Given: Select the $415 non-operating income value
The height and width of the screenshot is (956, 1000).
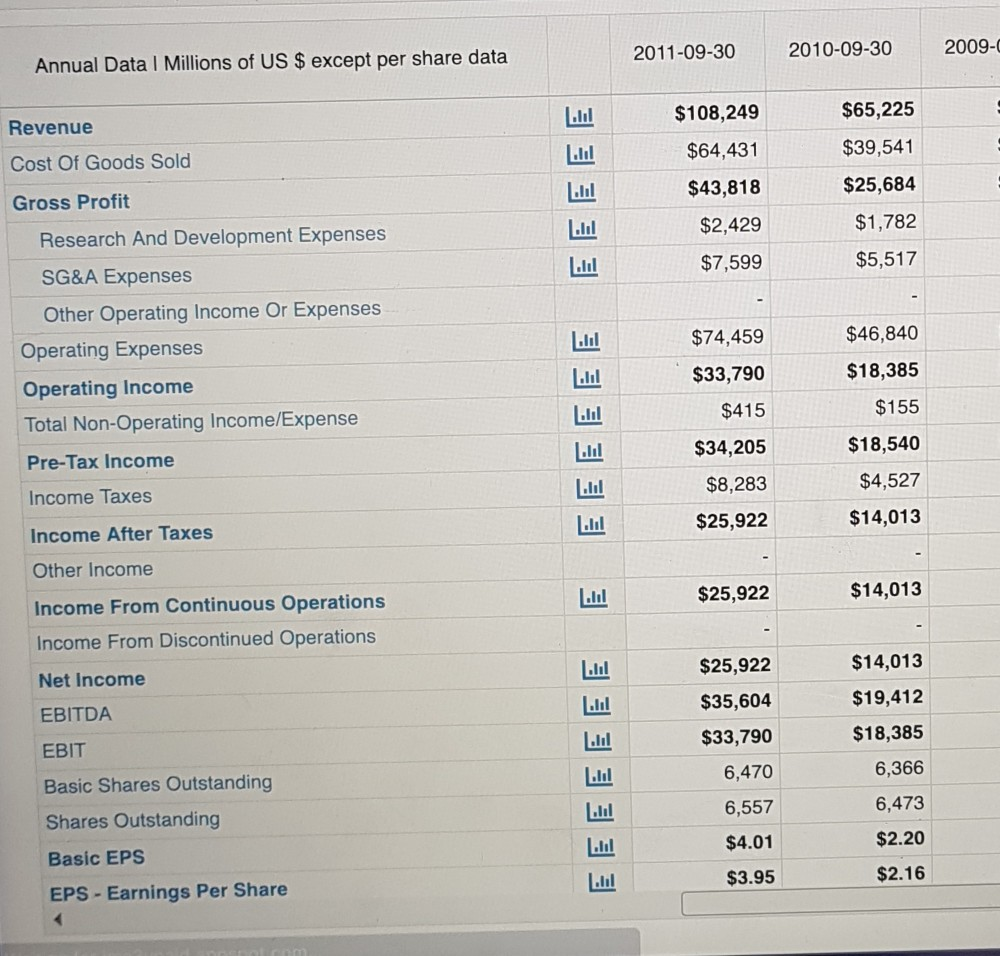Looking at the screenshot, I should pos(743,410).
